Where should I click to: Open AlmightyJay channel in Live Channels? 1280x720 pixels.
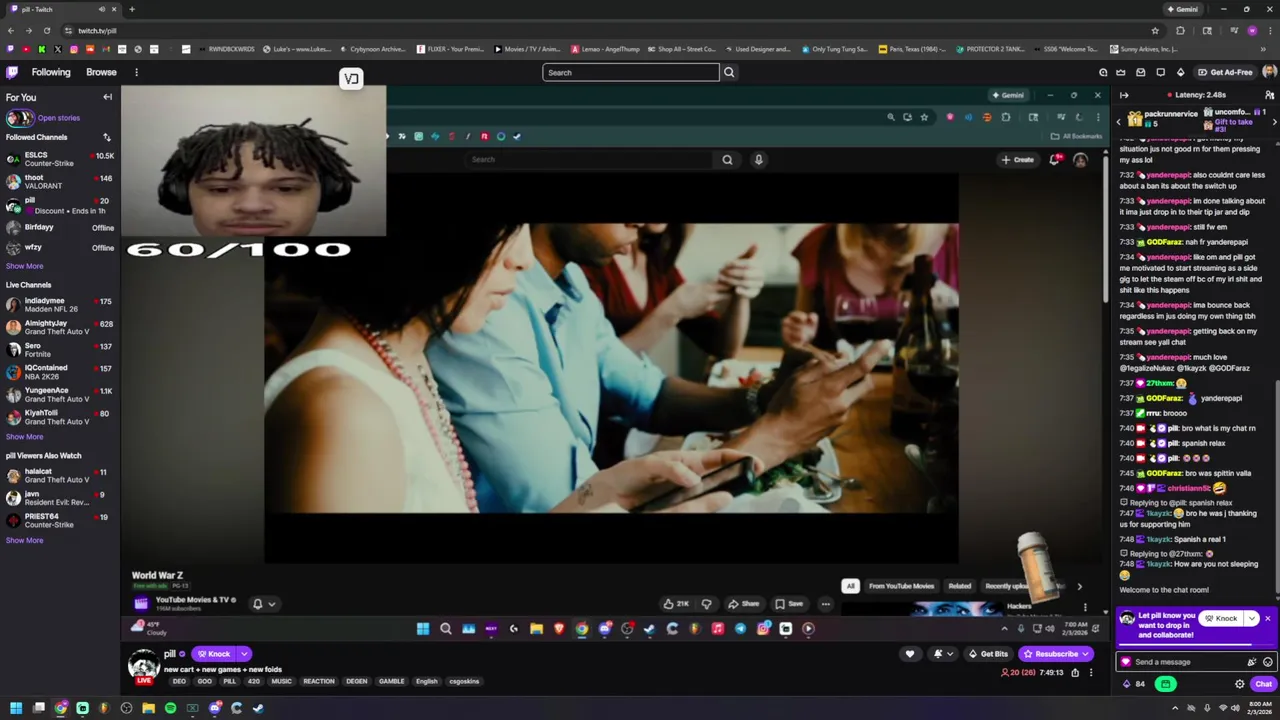(60, 327)
